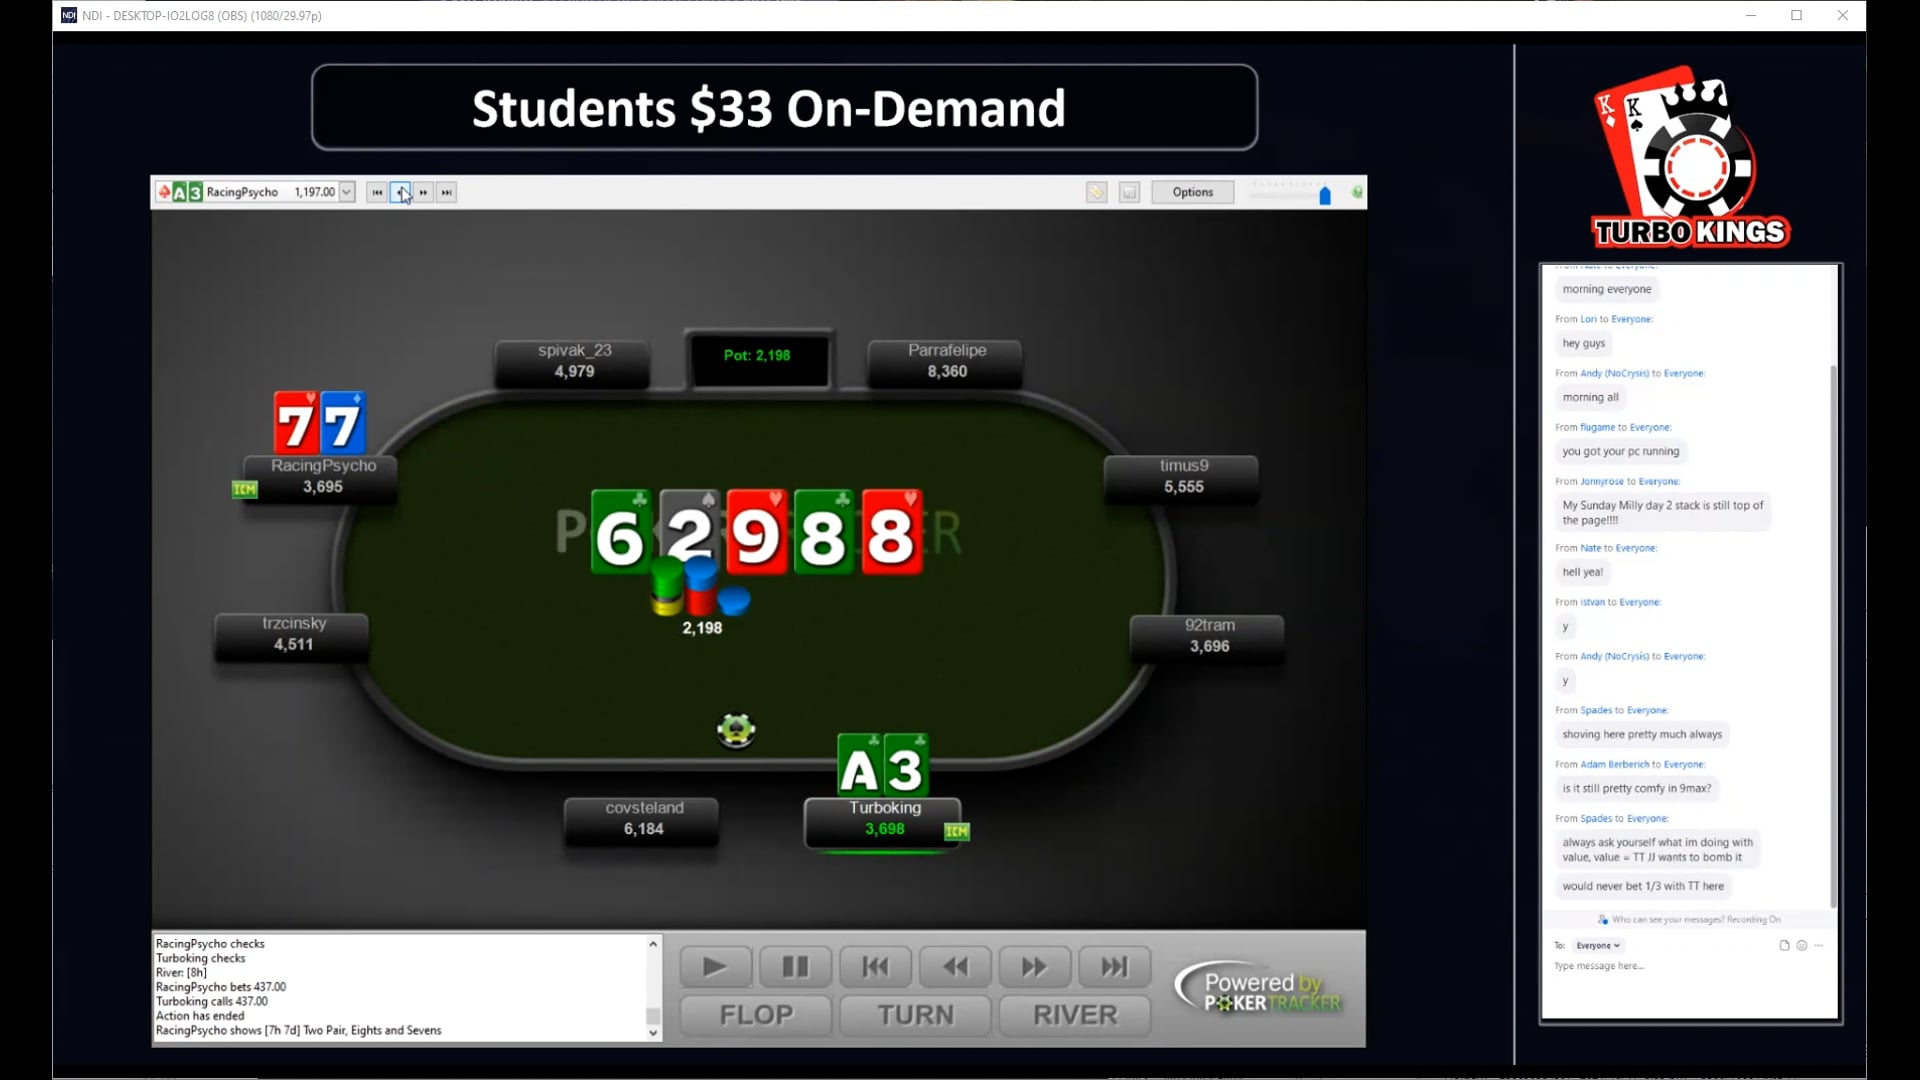Skip to end with the large replay control
Viewport: 1920px width, 1080px height.
[1114, 967]
